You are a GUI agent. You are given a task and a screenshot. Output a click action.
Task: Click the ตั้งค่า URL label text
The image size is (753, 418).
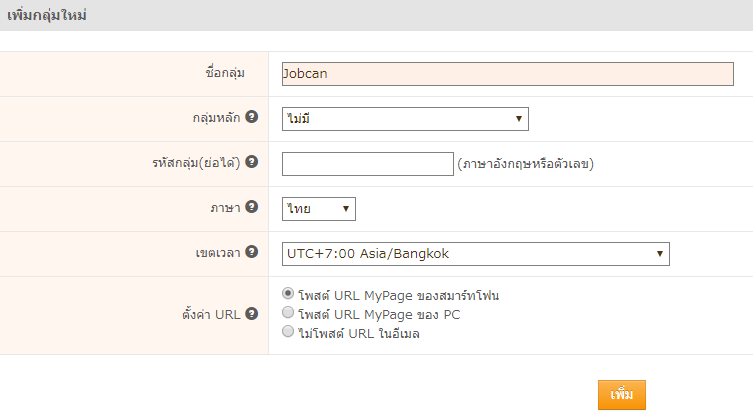point(211,314)
